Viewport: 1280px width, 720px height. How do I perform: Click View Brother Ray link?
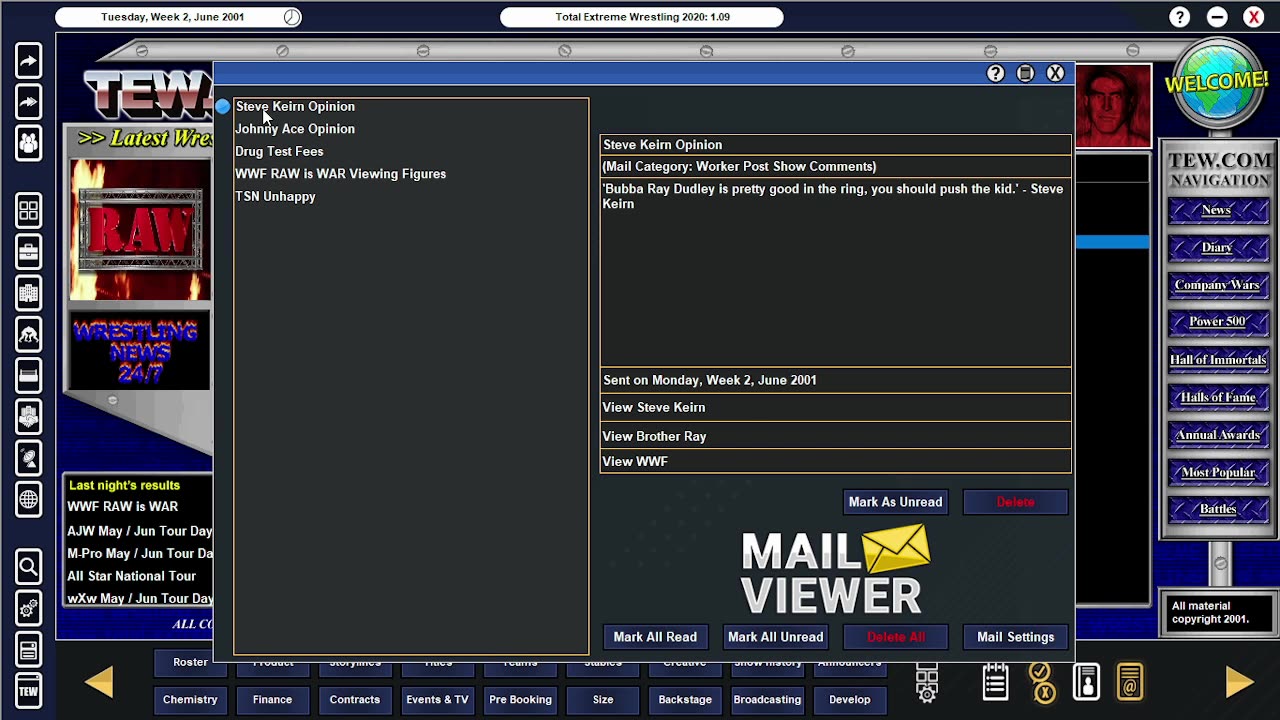pyautogui.click(x=835, y=436)
